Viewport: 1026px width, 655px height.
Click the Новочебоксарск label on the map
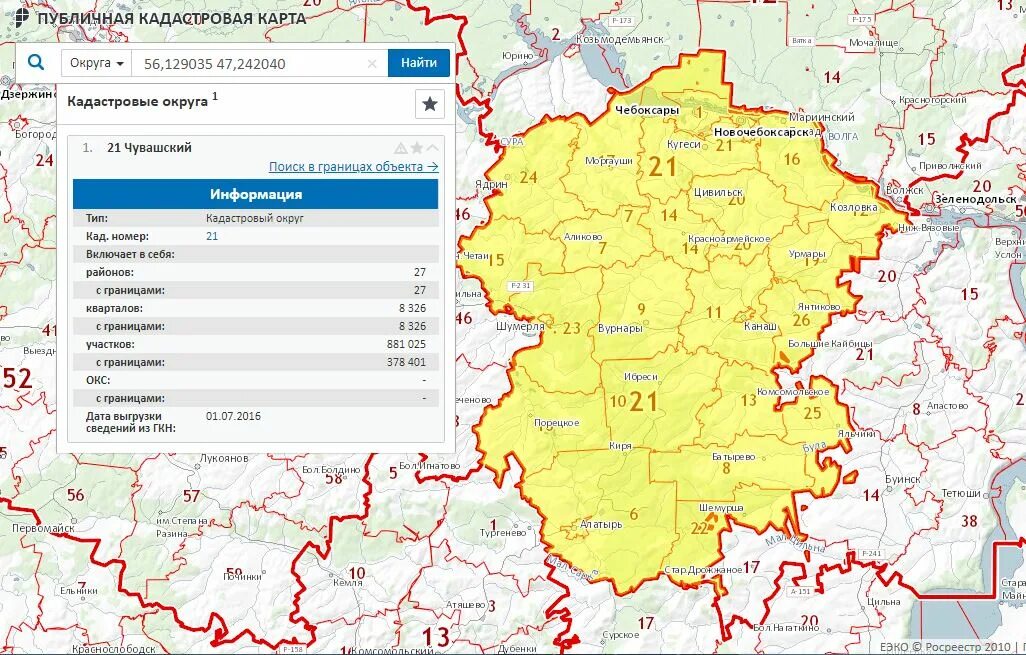pos(761,132)
